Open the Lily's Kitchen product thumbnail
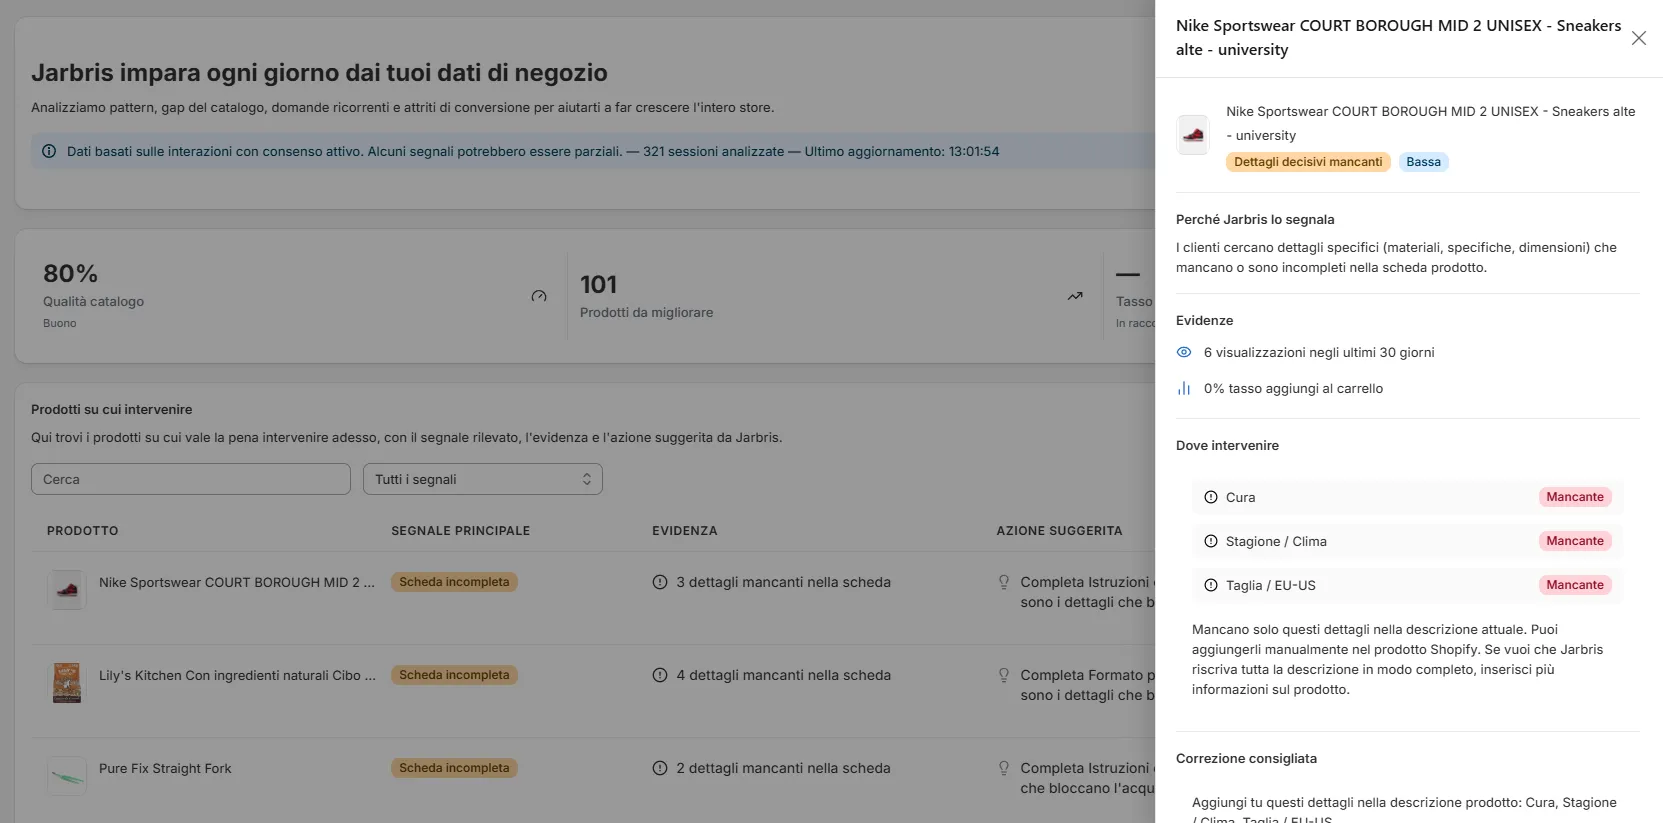1663x823 pixels. coord(67,683)
